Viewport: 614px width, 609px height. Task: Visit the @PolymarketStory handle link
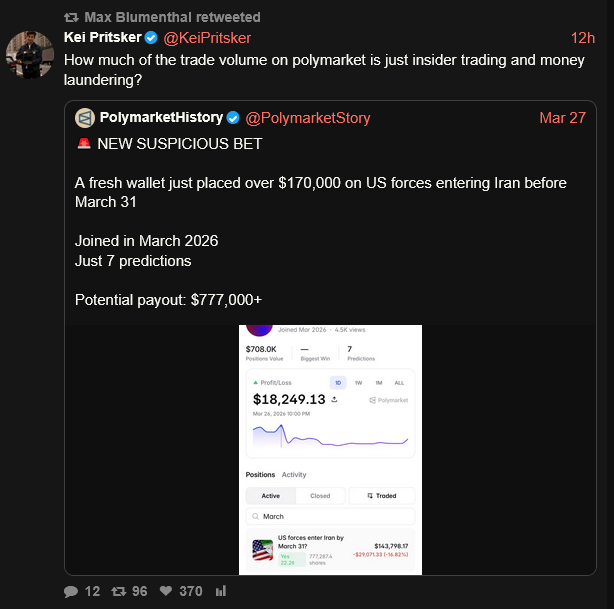click(308, 118)
